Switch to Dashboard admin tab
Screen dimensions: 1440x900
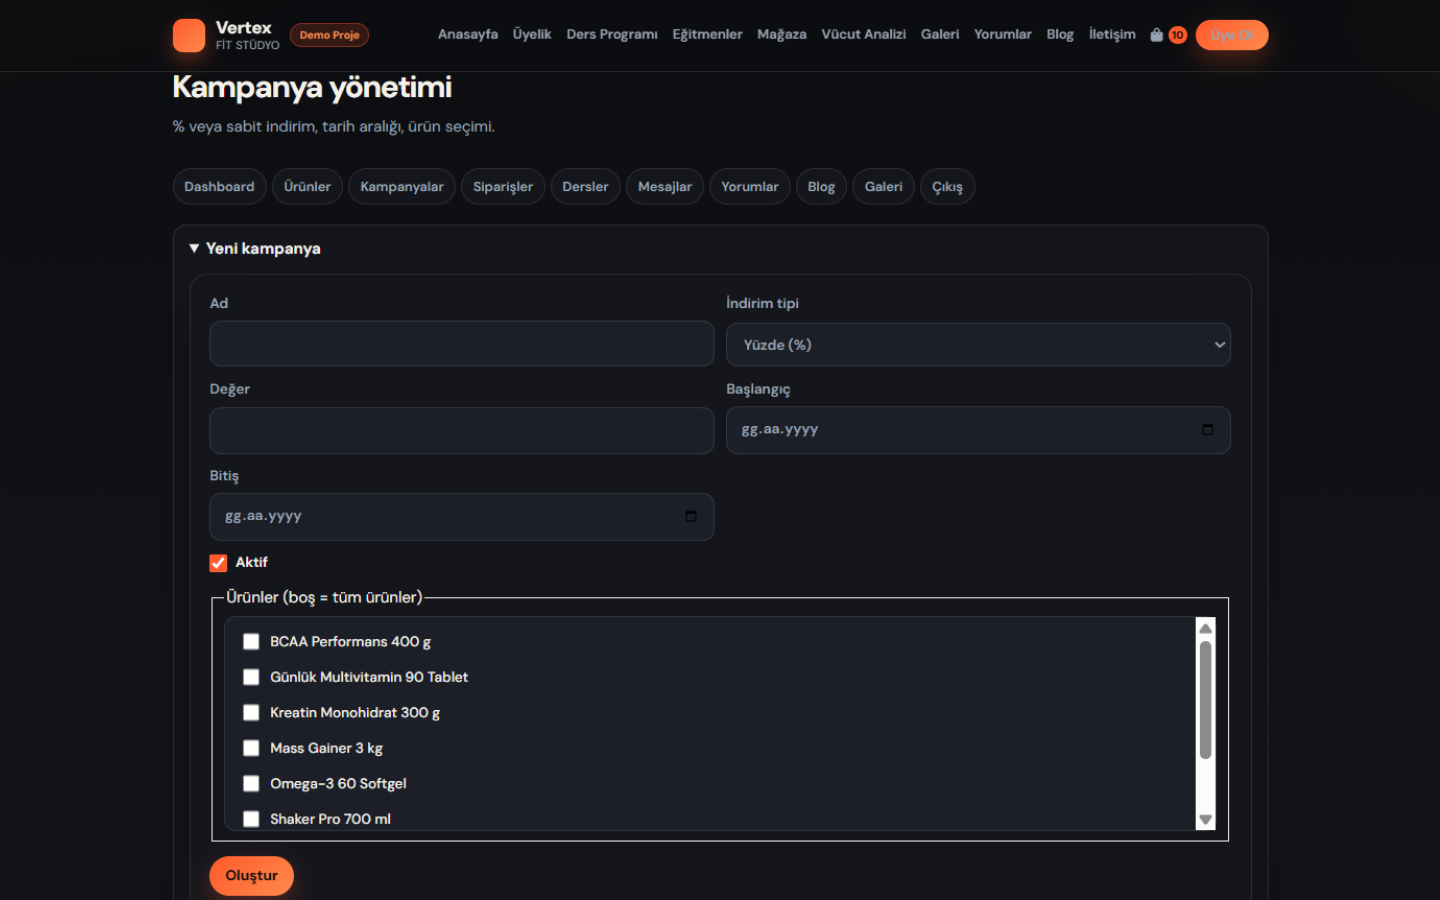pos(219,187)
